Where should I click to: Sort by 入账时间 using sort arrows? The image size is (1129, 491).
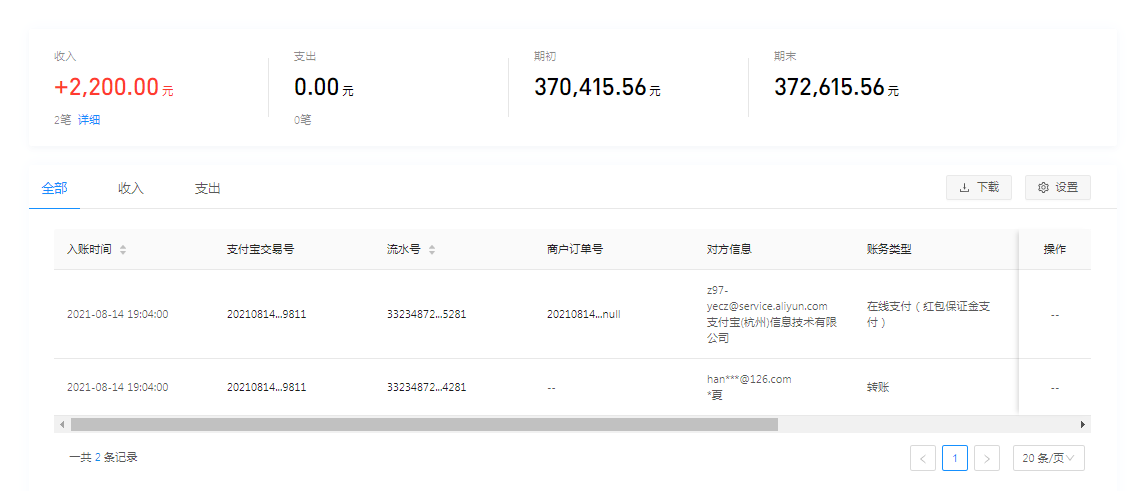[123, 250]
